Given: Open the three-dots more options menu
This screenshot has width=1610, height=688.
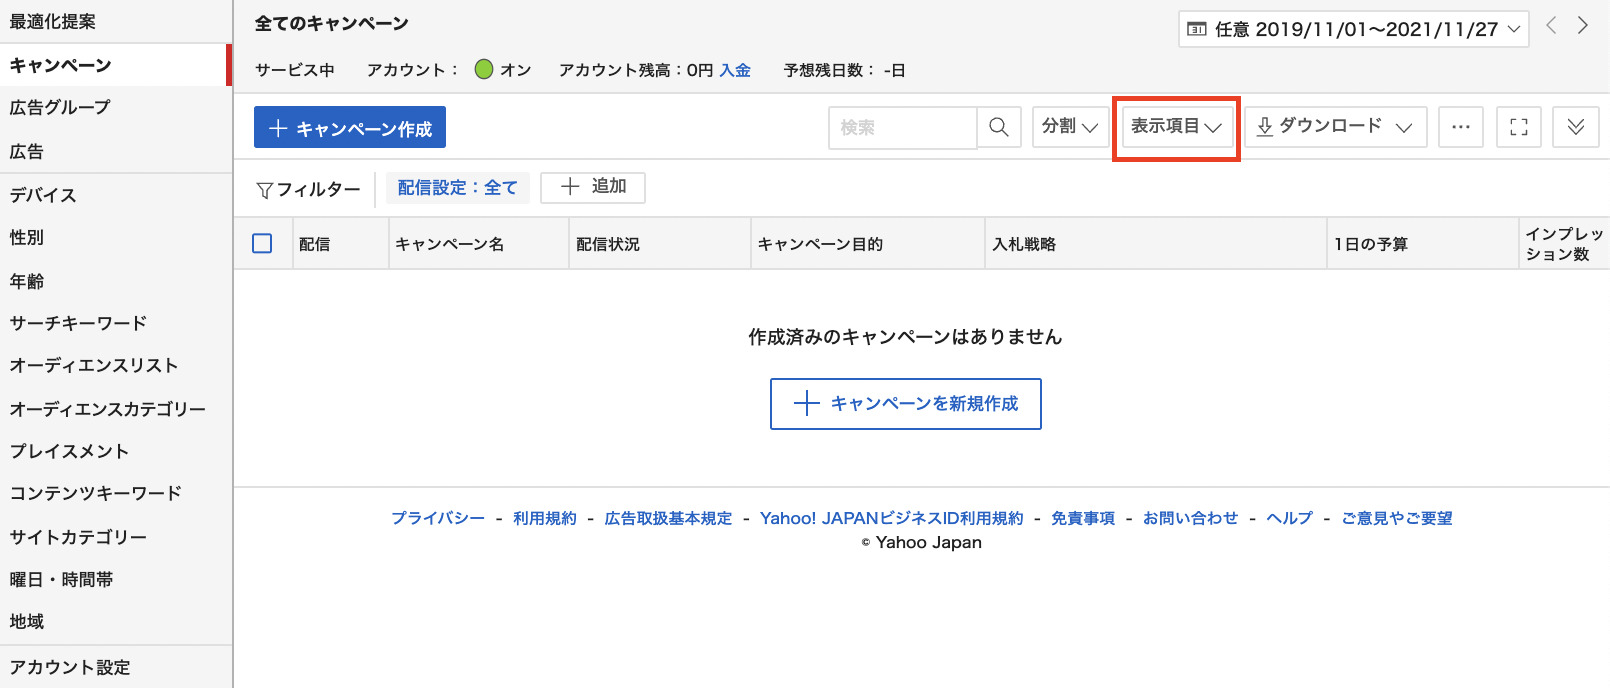Looking at the screenshot, I should pyautogui.click(x=1460, y=127).
